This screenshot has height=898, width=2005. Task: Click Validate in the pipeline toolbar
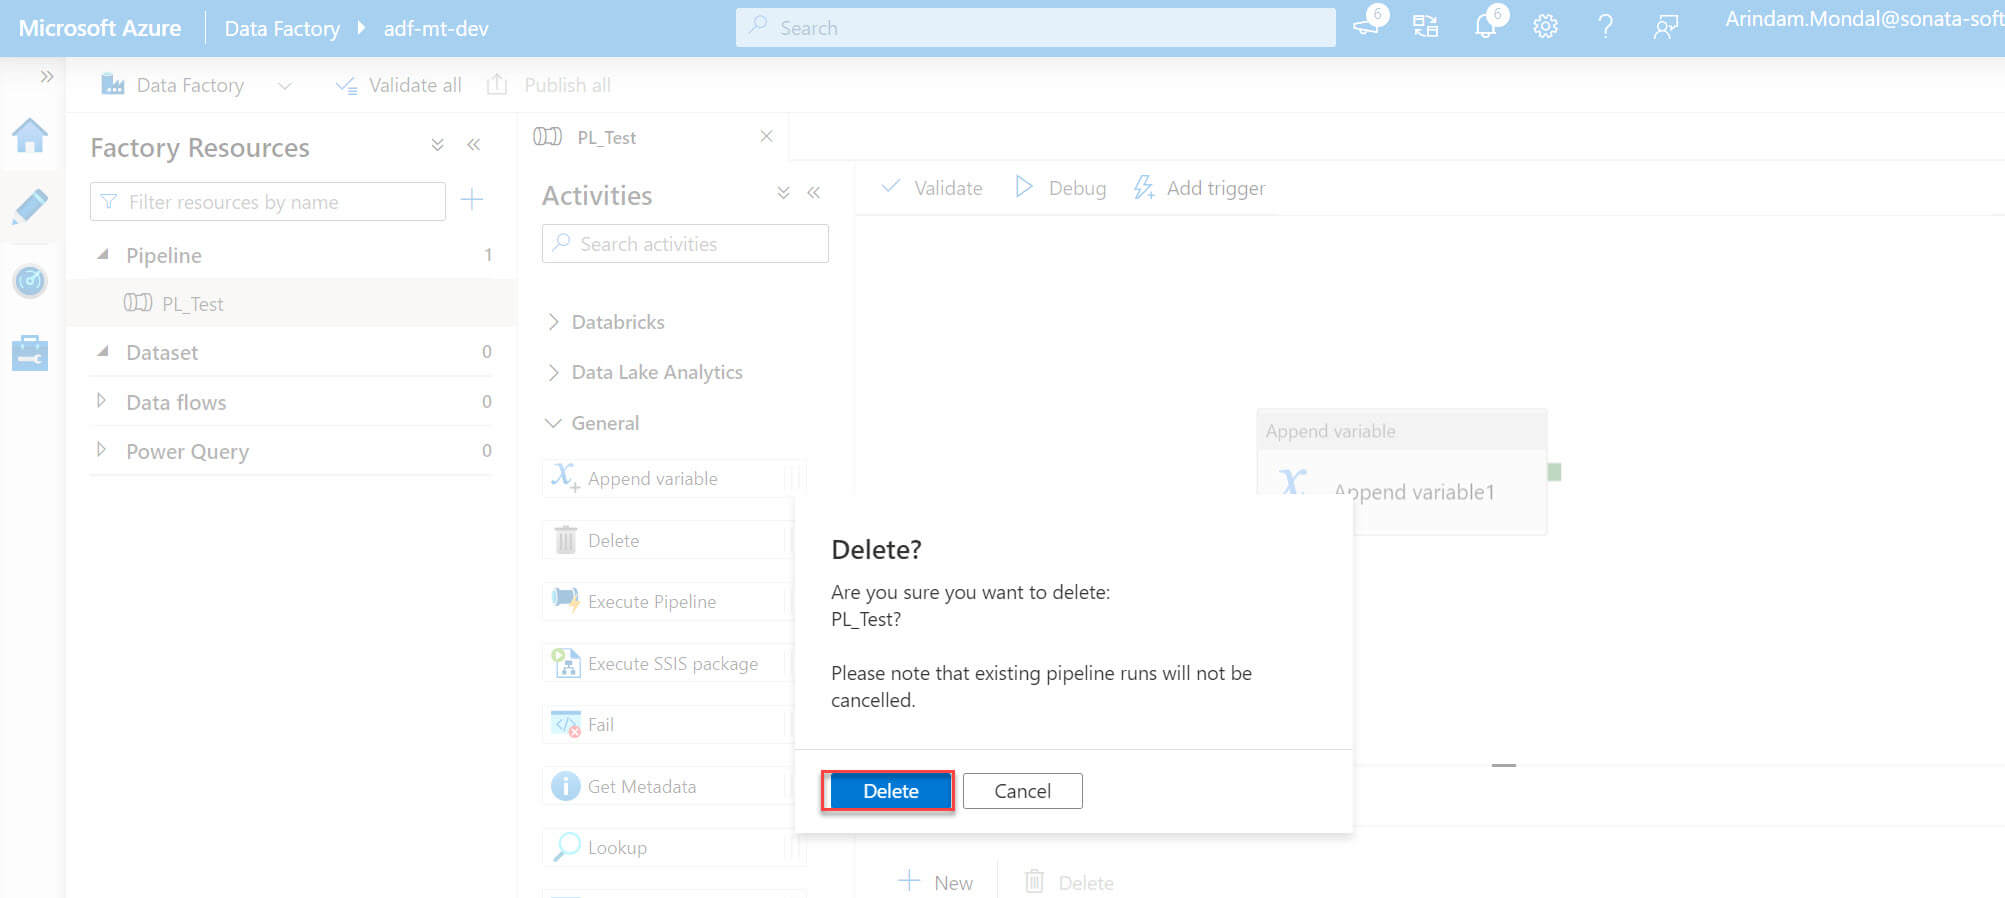pyautogui.click(x=932, y=188)
